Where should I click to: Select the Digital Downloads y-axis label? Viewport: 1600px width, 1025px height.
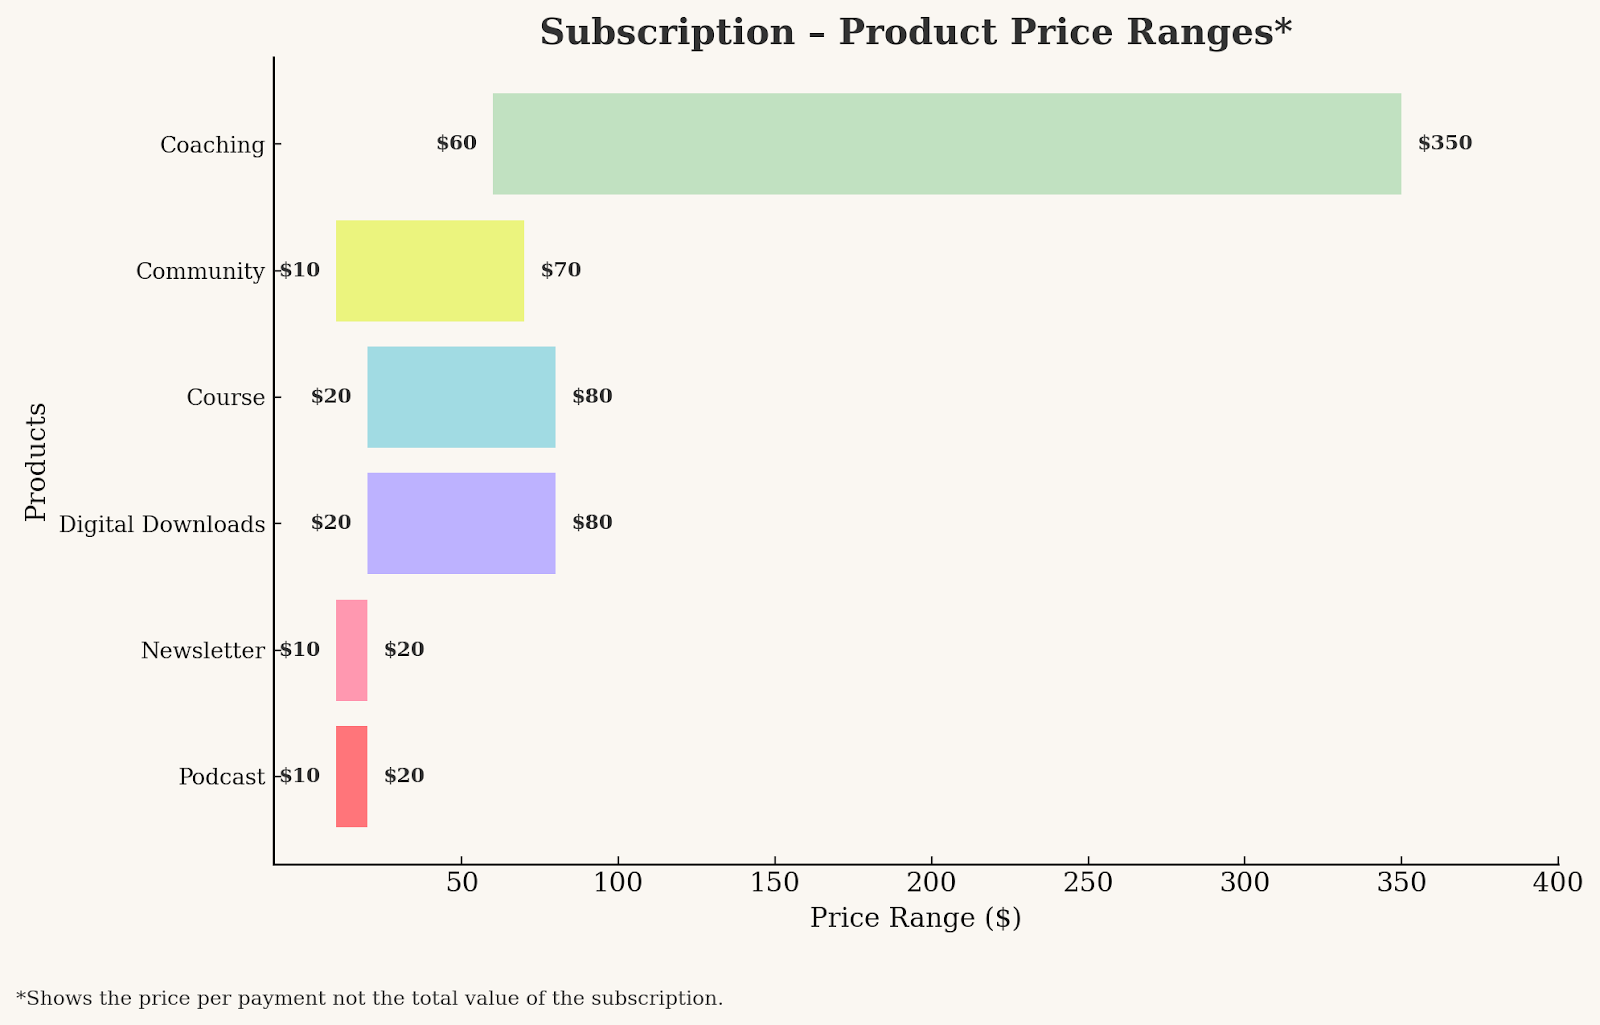(x=162, y=524)
